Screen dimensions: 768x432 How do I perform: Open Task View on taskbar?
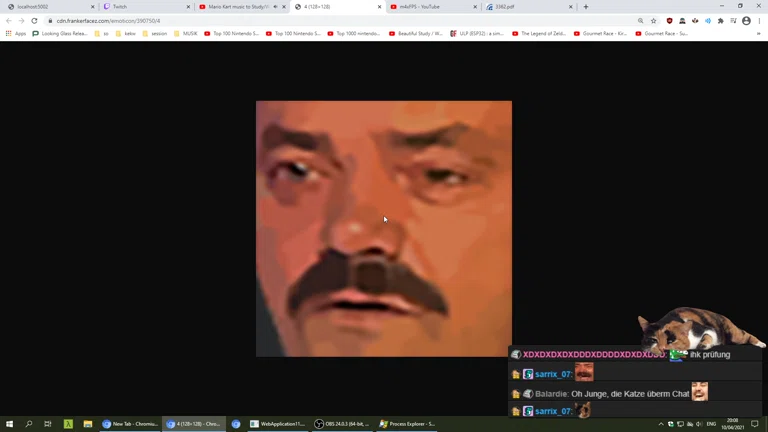[48, 424]
